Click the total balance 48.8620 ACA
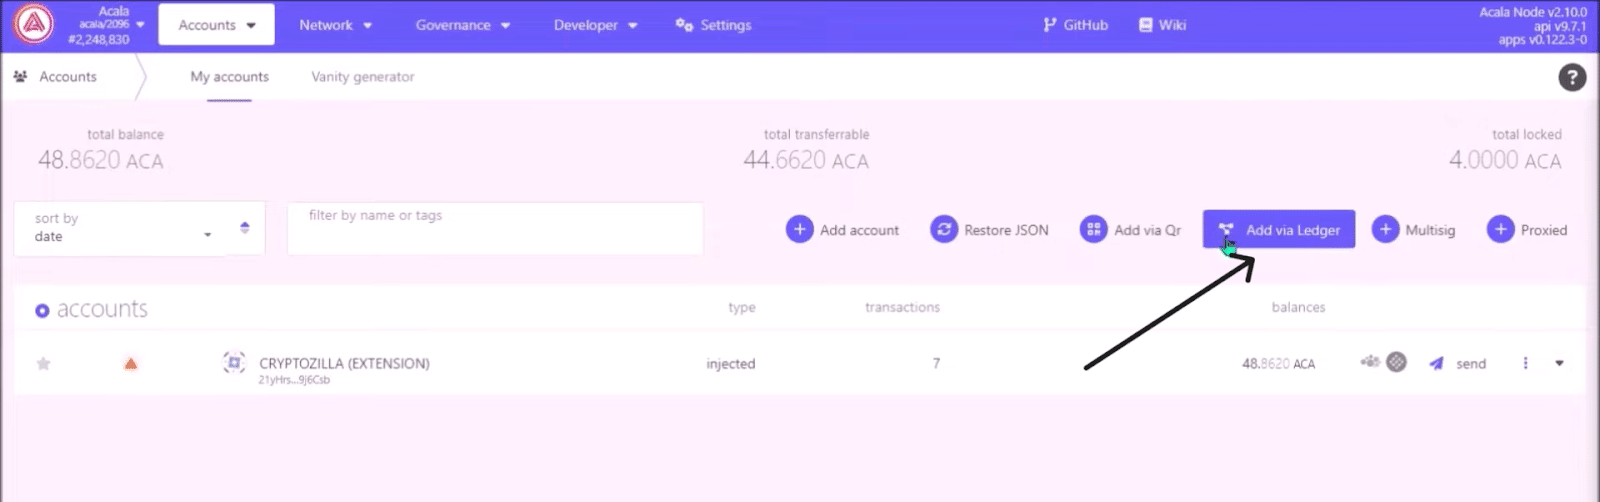The width and height of the screenshot is (1600, 502). (x=101, y=160)
